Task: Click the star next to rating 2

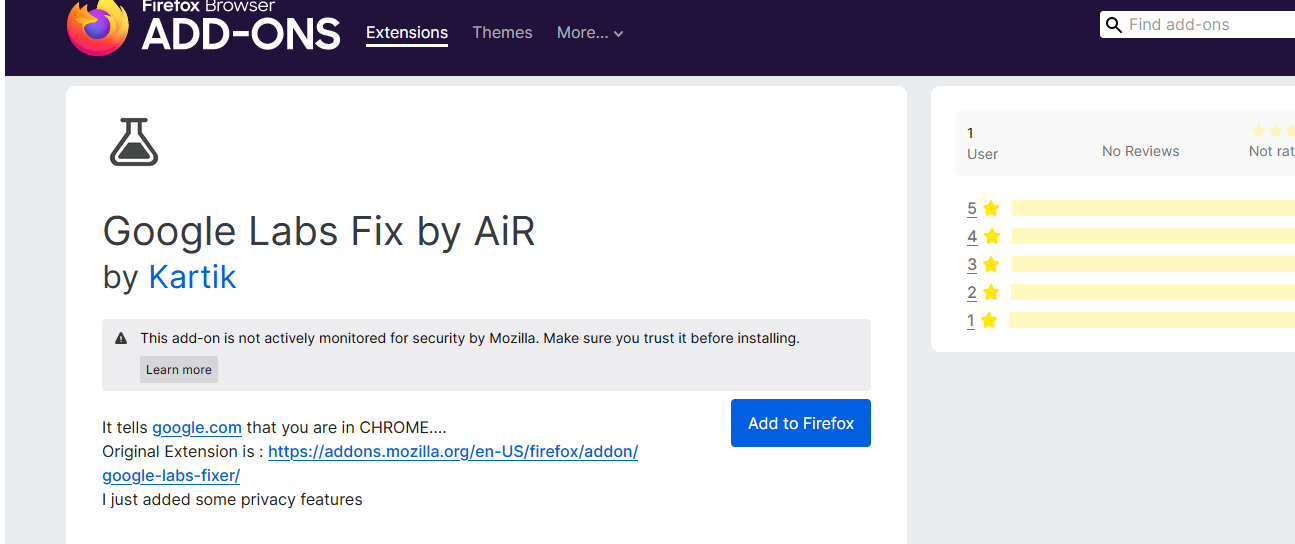Action: [x=991, y=292]
